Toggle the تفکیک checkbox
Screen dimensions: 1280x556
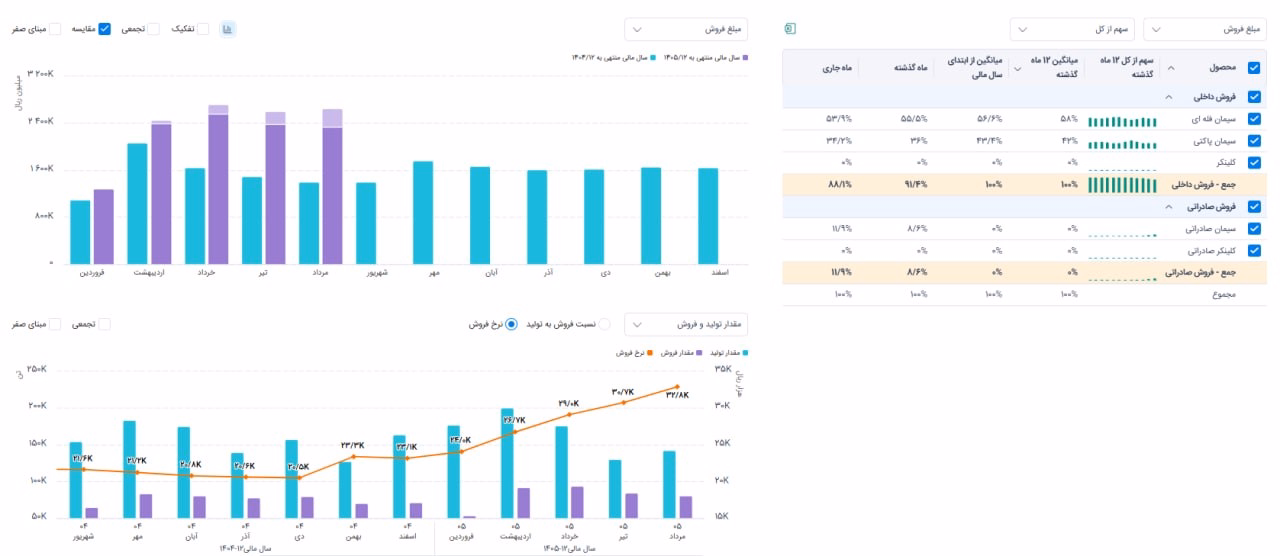[x=203, y=29]
